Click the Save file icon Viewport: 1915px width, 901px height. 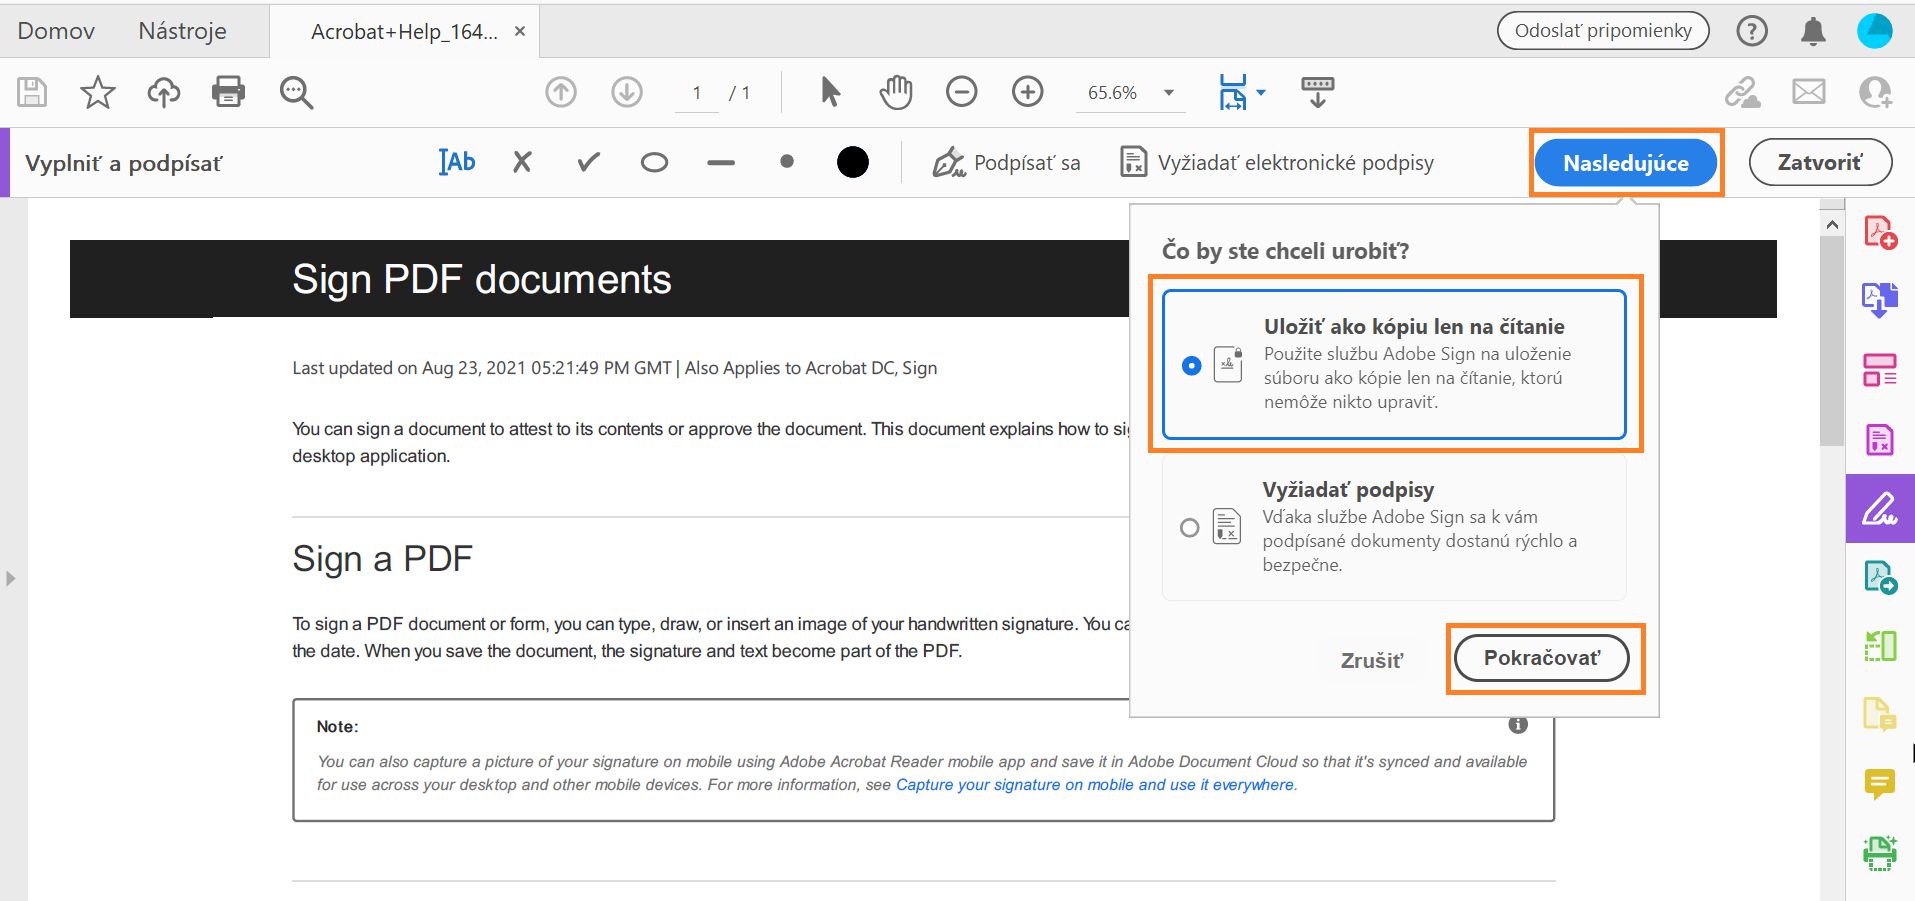[x=32, y=92]
